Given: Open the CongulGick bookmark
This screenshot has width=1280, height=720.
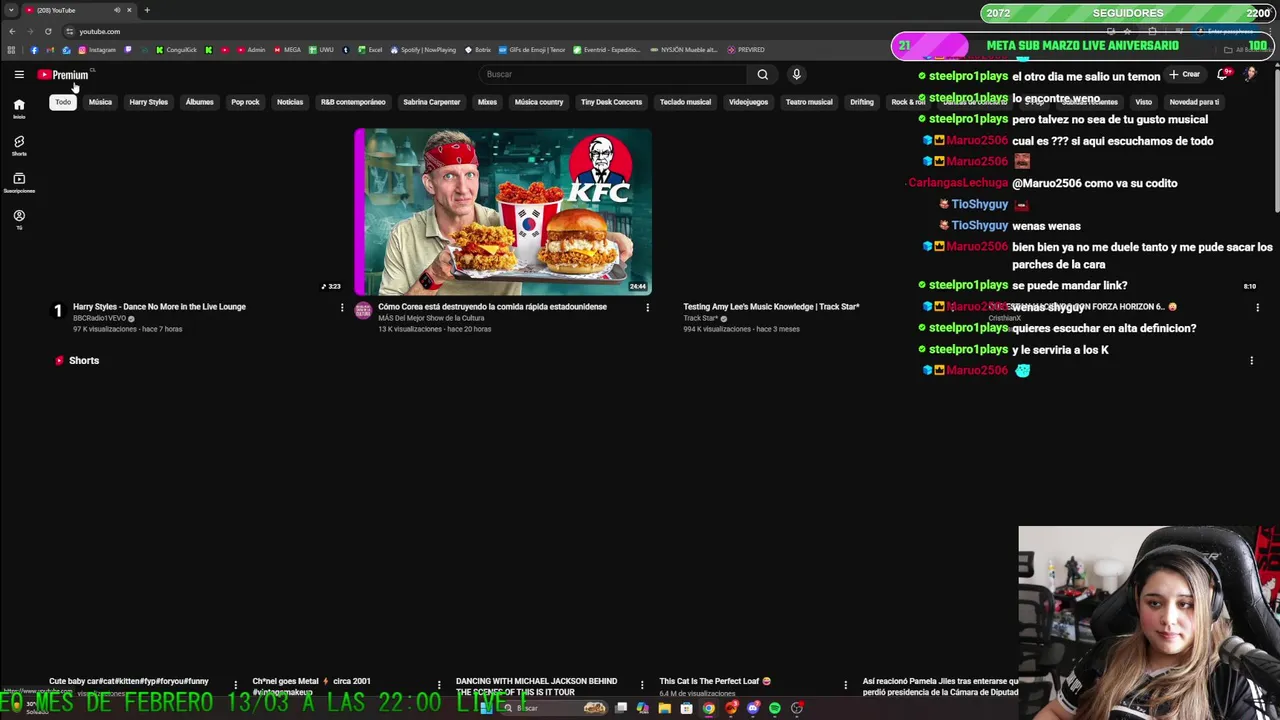Looking at the screenshot, I should [177, 50].
